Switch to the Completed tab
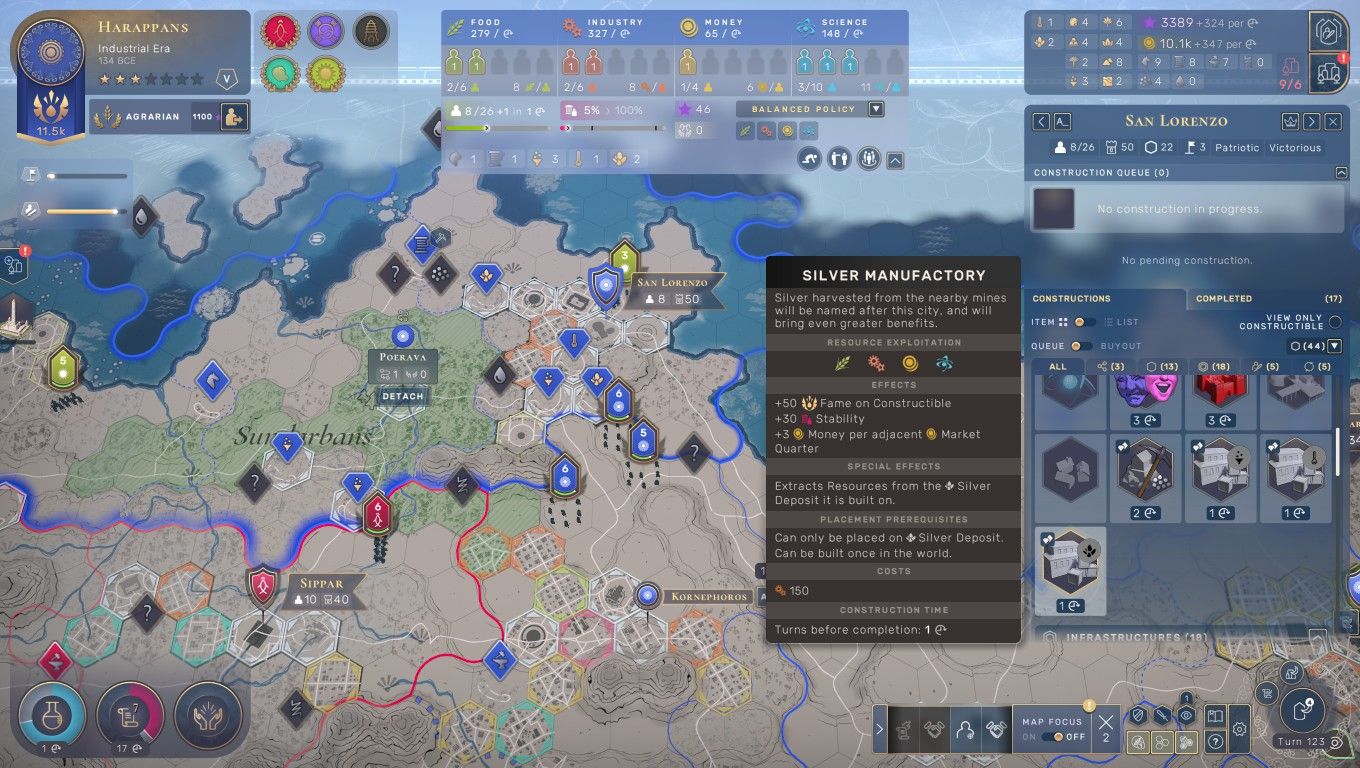1360x768 pixels. point(1268,298)
